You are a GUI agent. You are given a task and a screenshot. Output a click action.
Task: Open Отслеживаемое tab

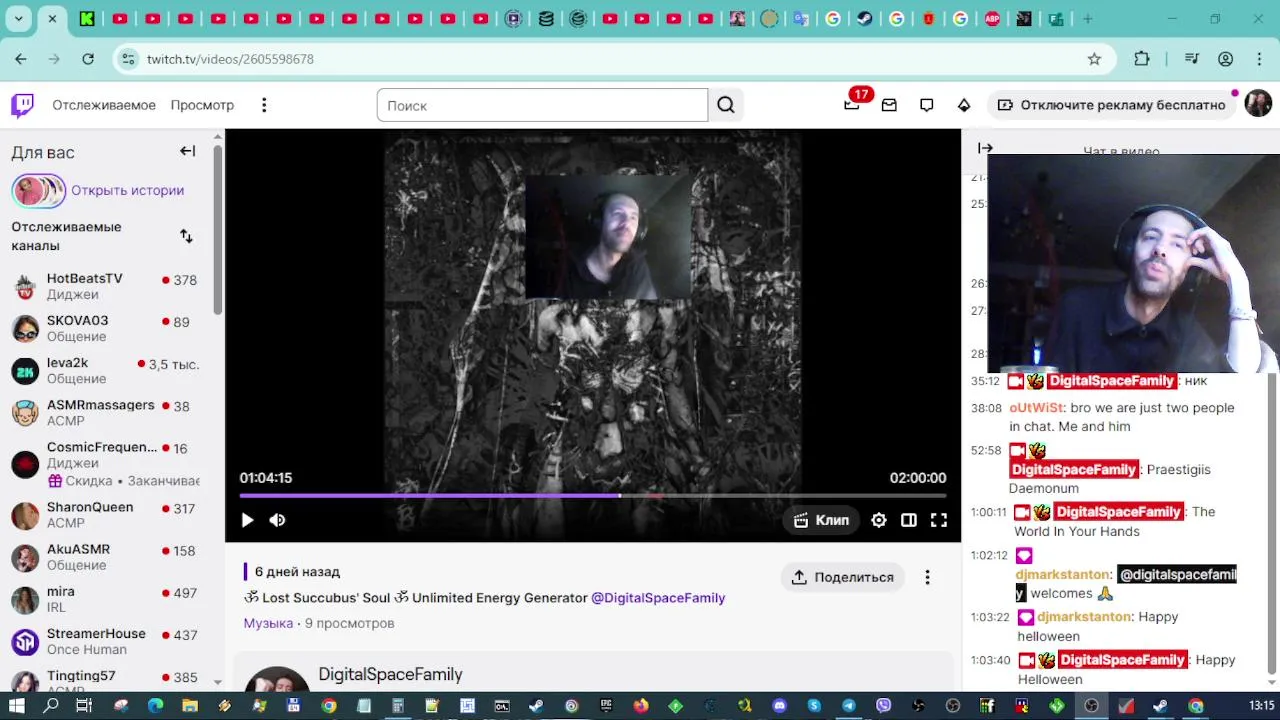[104, 105]
